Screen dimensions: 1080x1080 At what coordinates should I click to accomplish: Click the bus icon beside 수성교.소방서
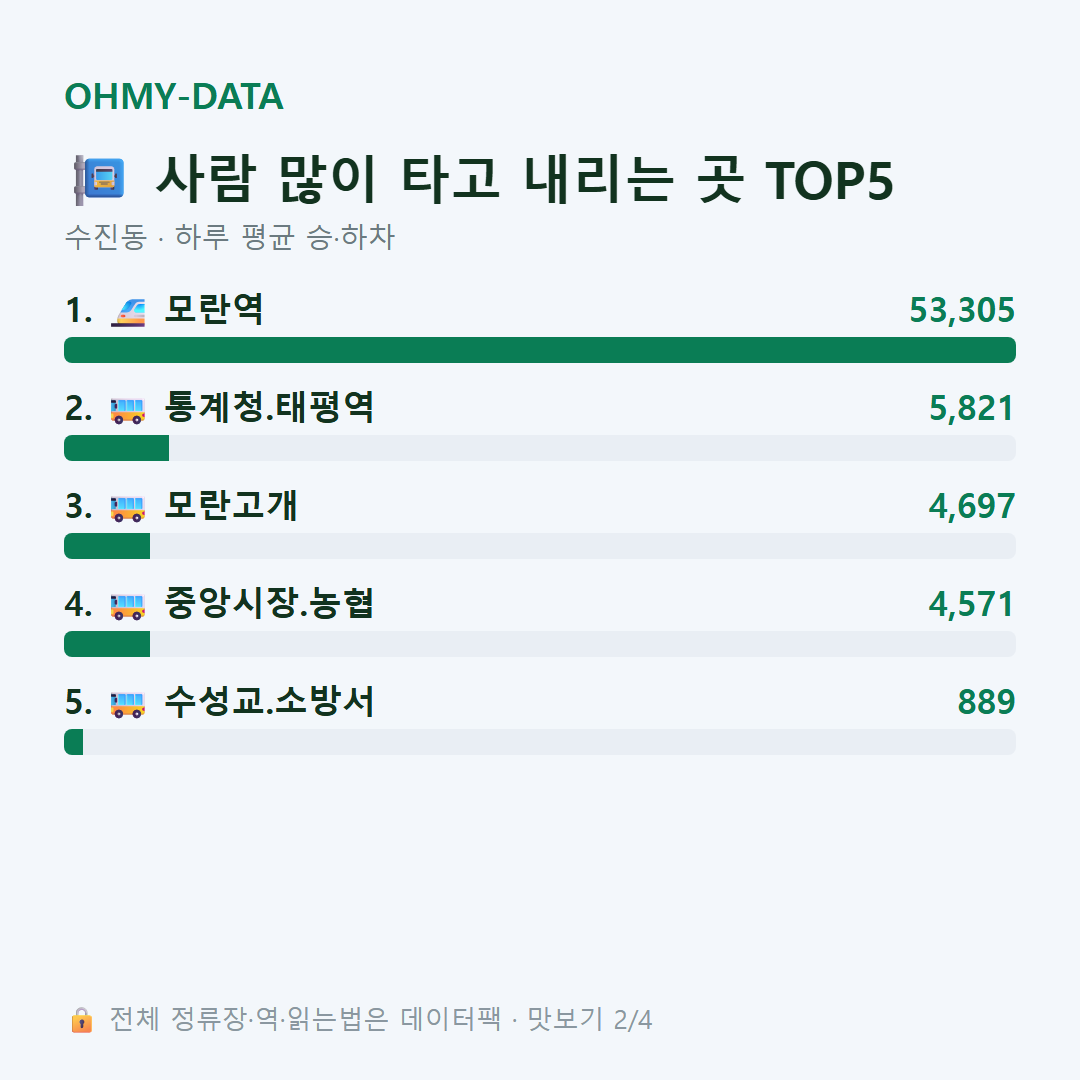tap(128, 704)
